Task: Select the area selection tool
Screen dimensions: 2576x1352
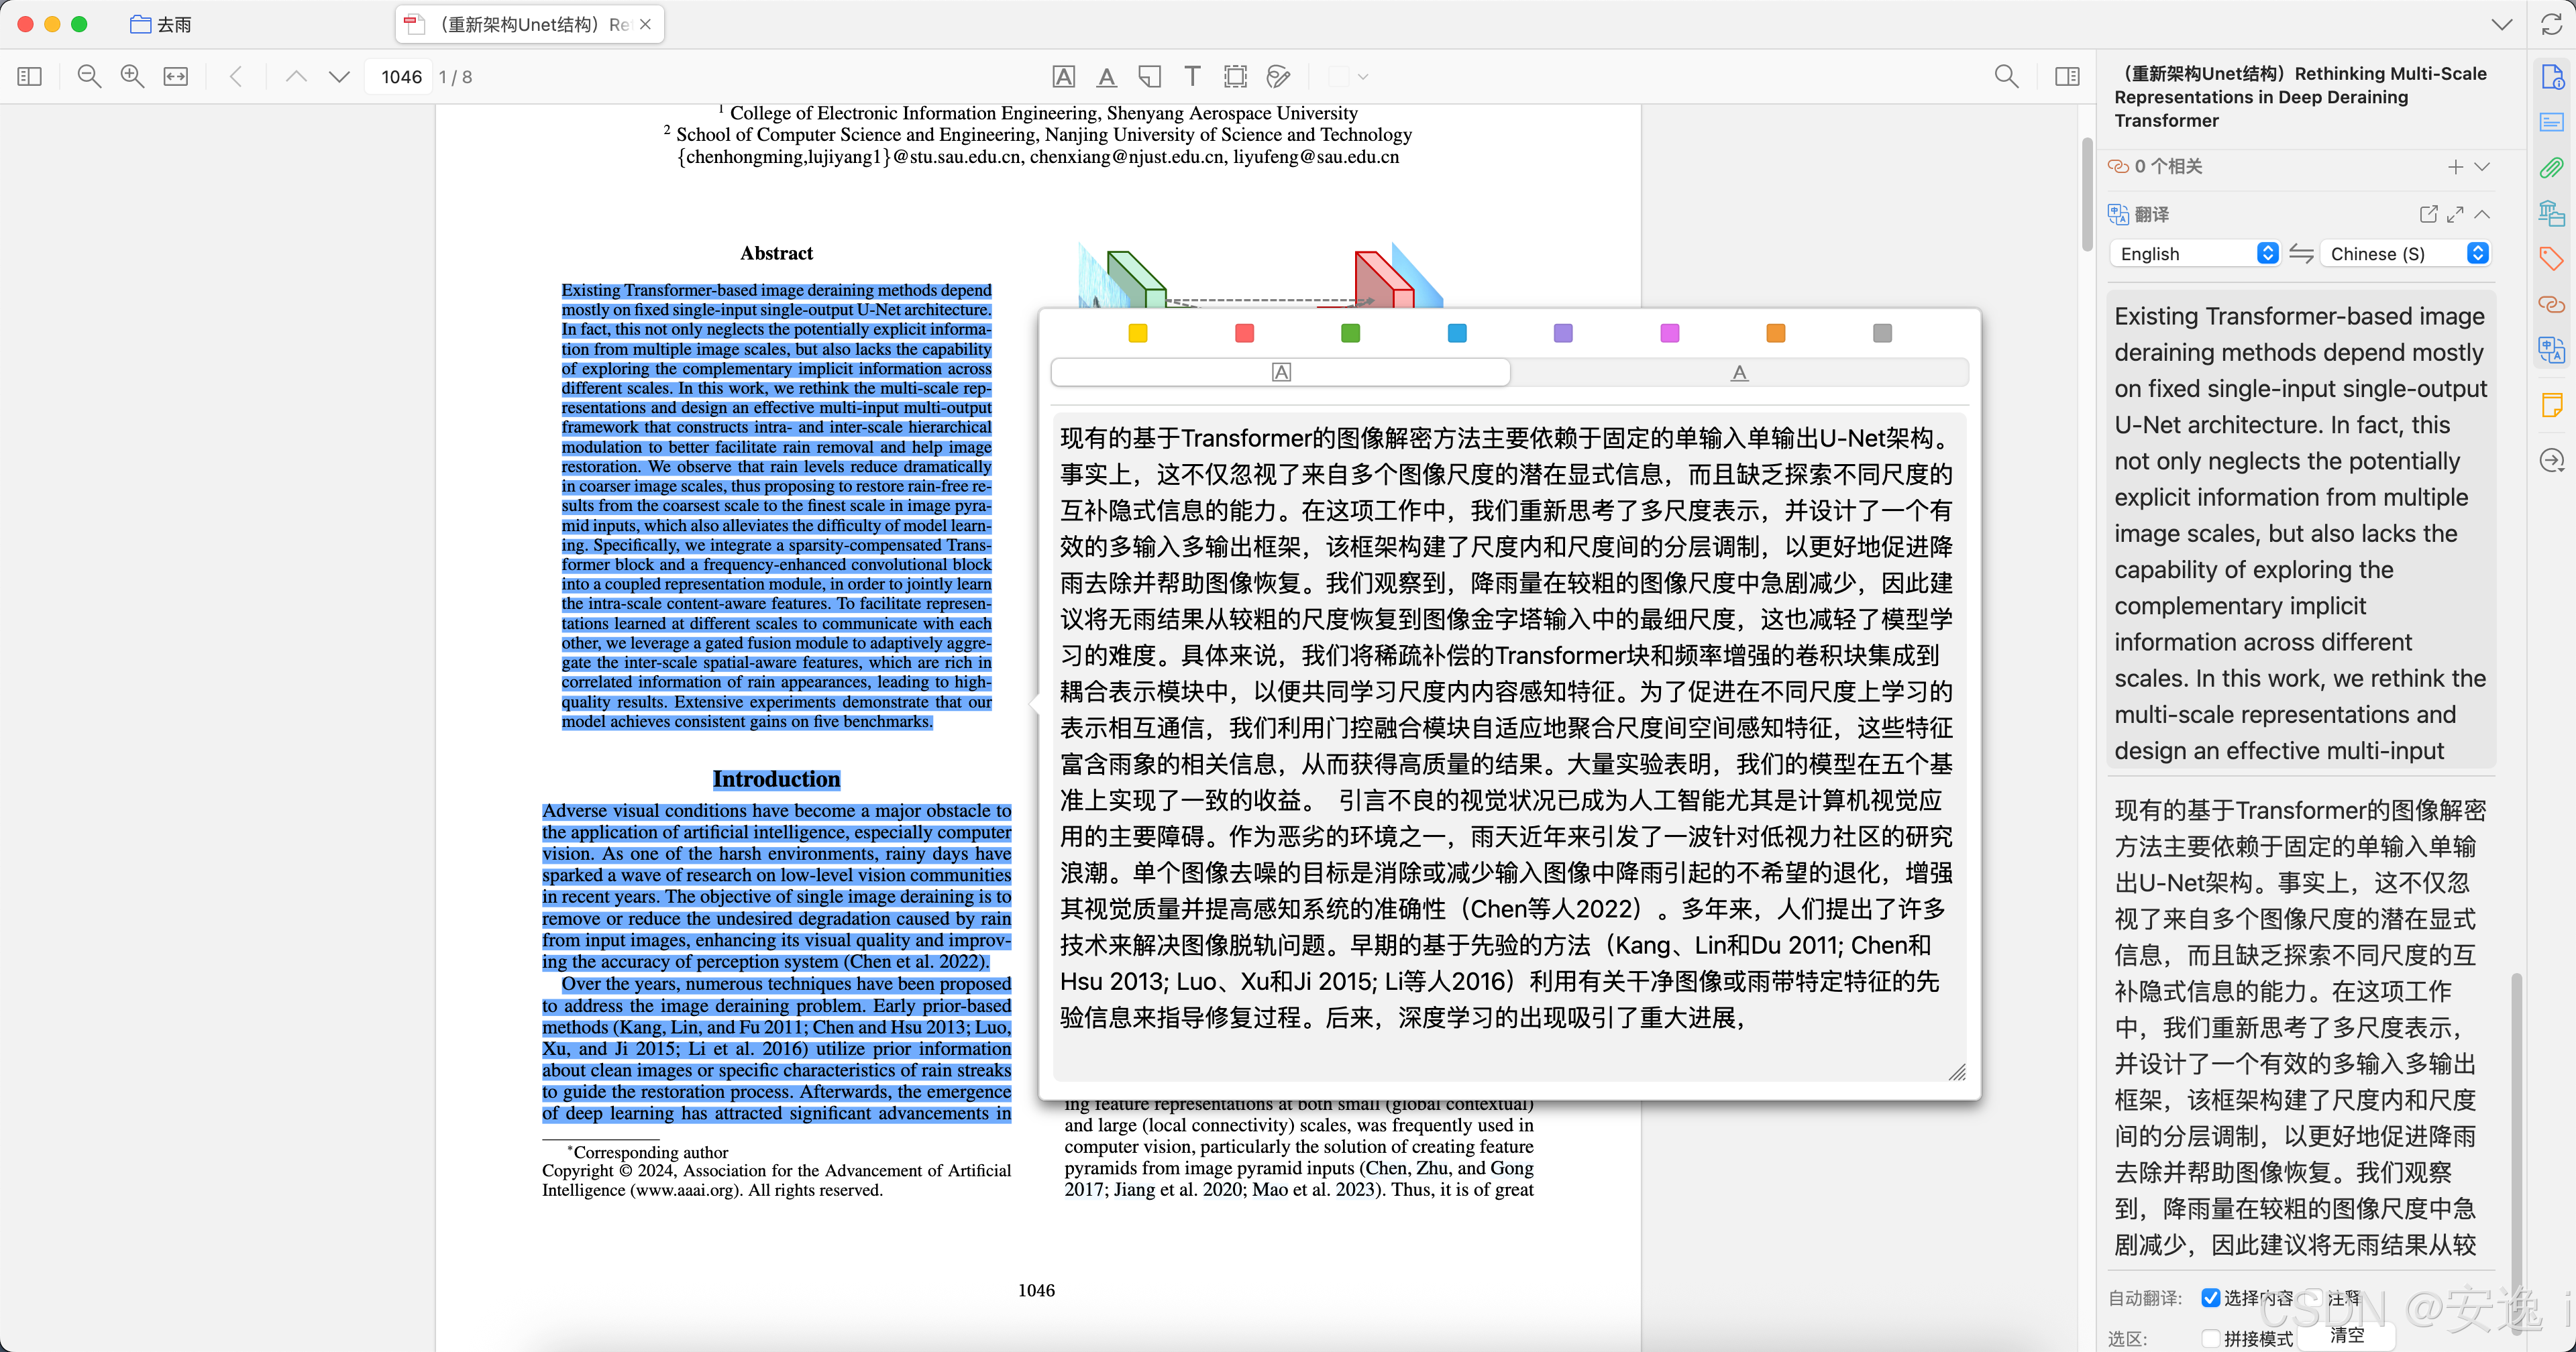Action: tap(1236, 77)
